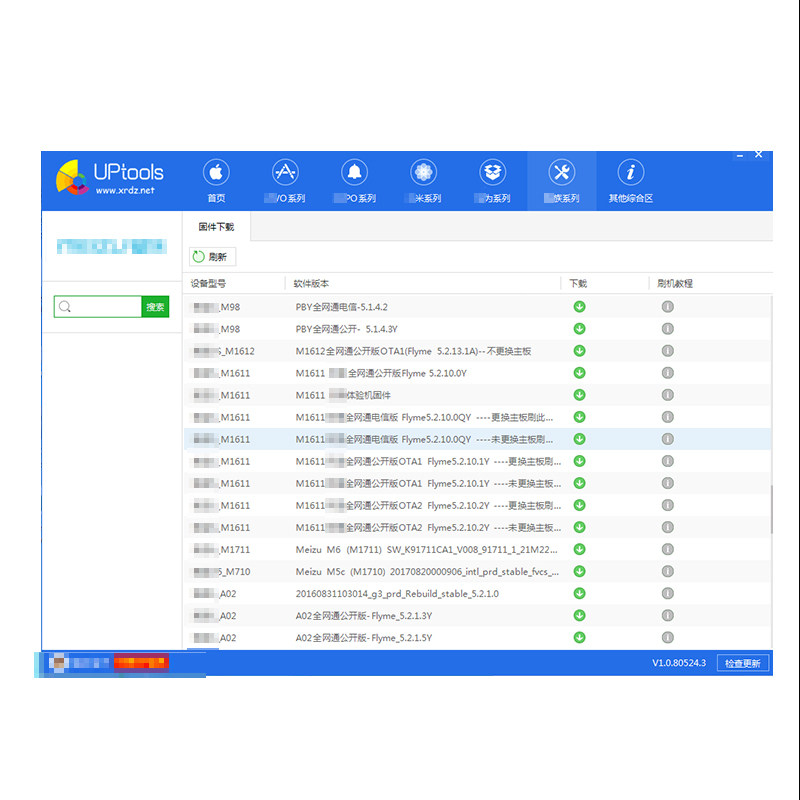Viewport: 800px width, 800px height.
Task: Click www.xrdz.net website text
Action: click(125, 190)
